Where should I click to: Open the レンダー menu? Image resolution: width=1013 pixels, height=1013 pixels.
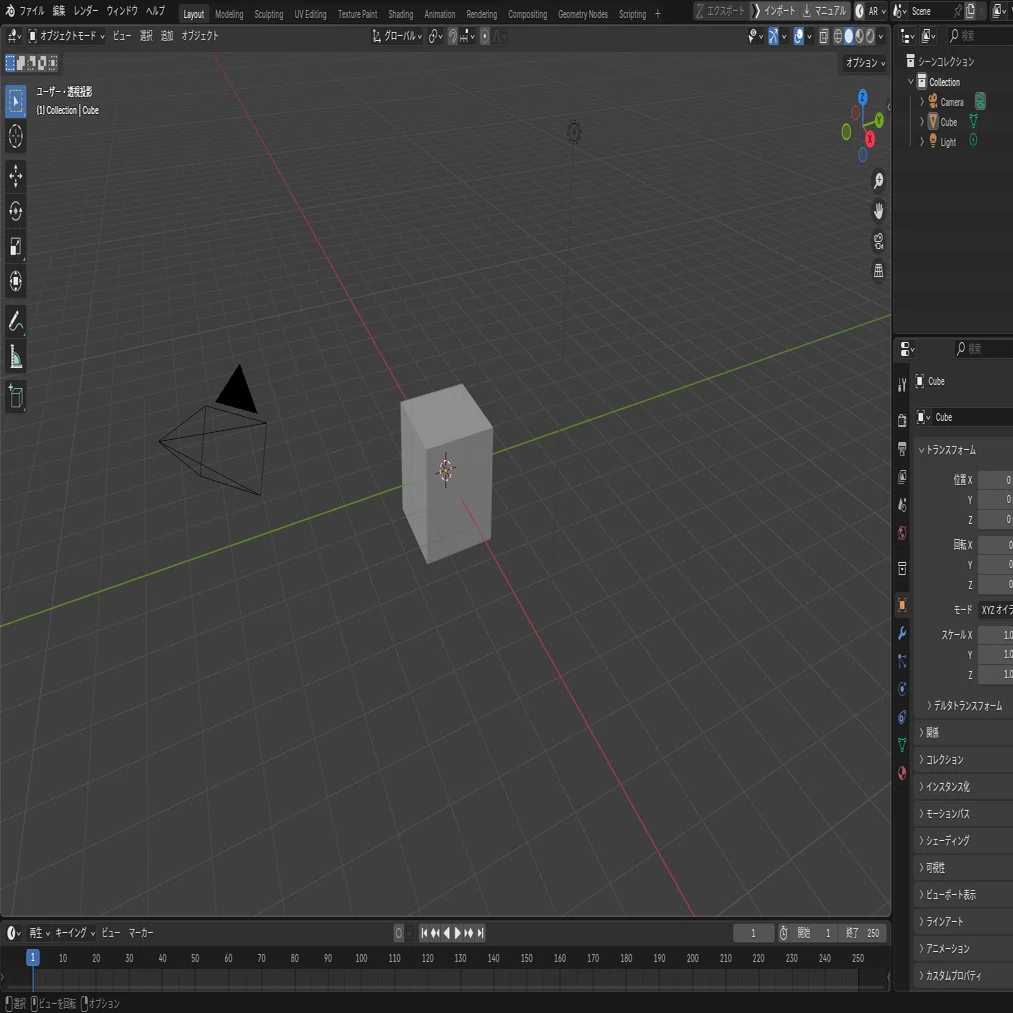pyautogui.click(x=86, y=11)
